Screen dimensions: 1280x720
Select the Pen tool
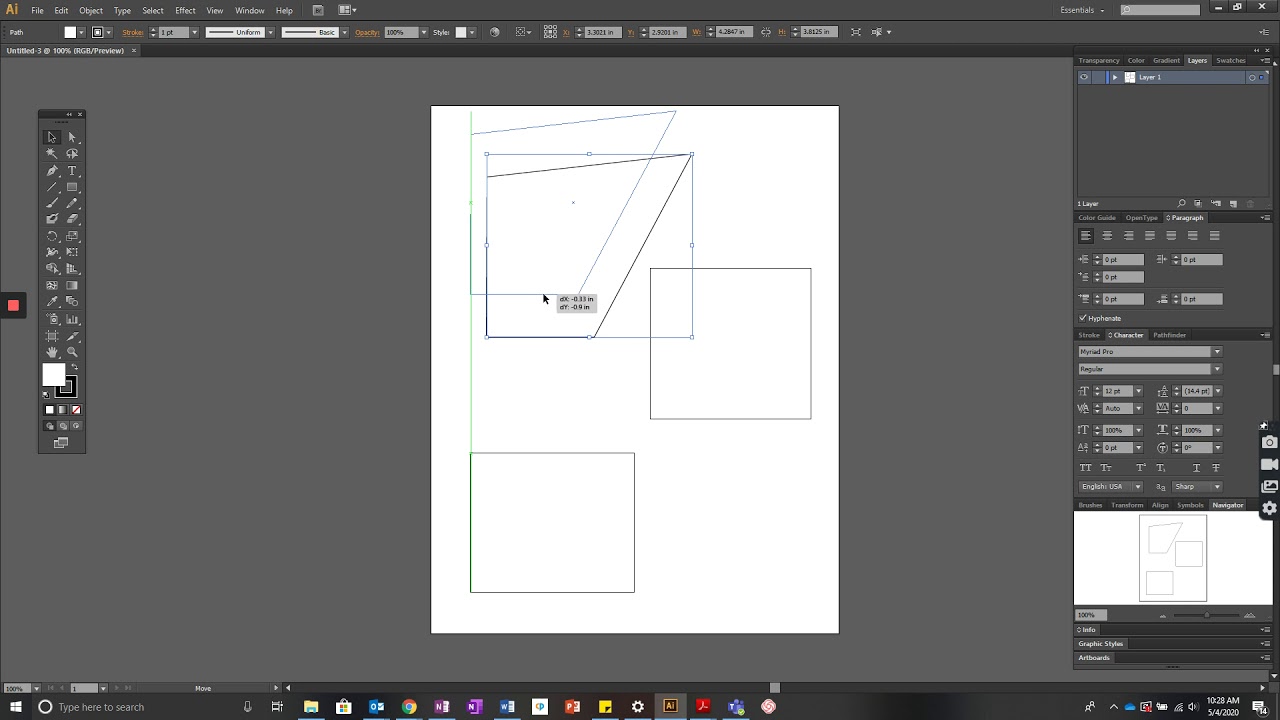[52, 170]
